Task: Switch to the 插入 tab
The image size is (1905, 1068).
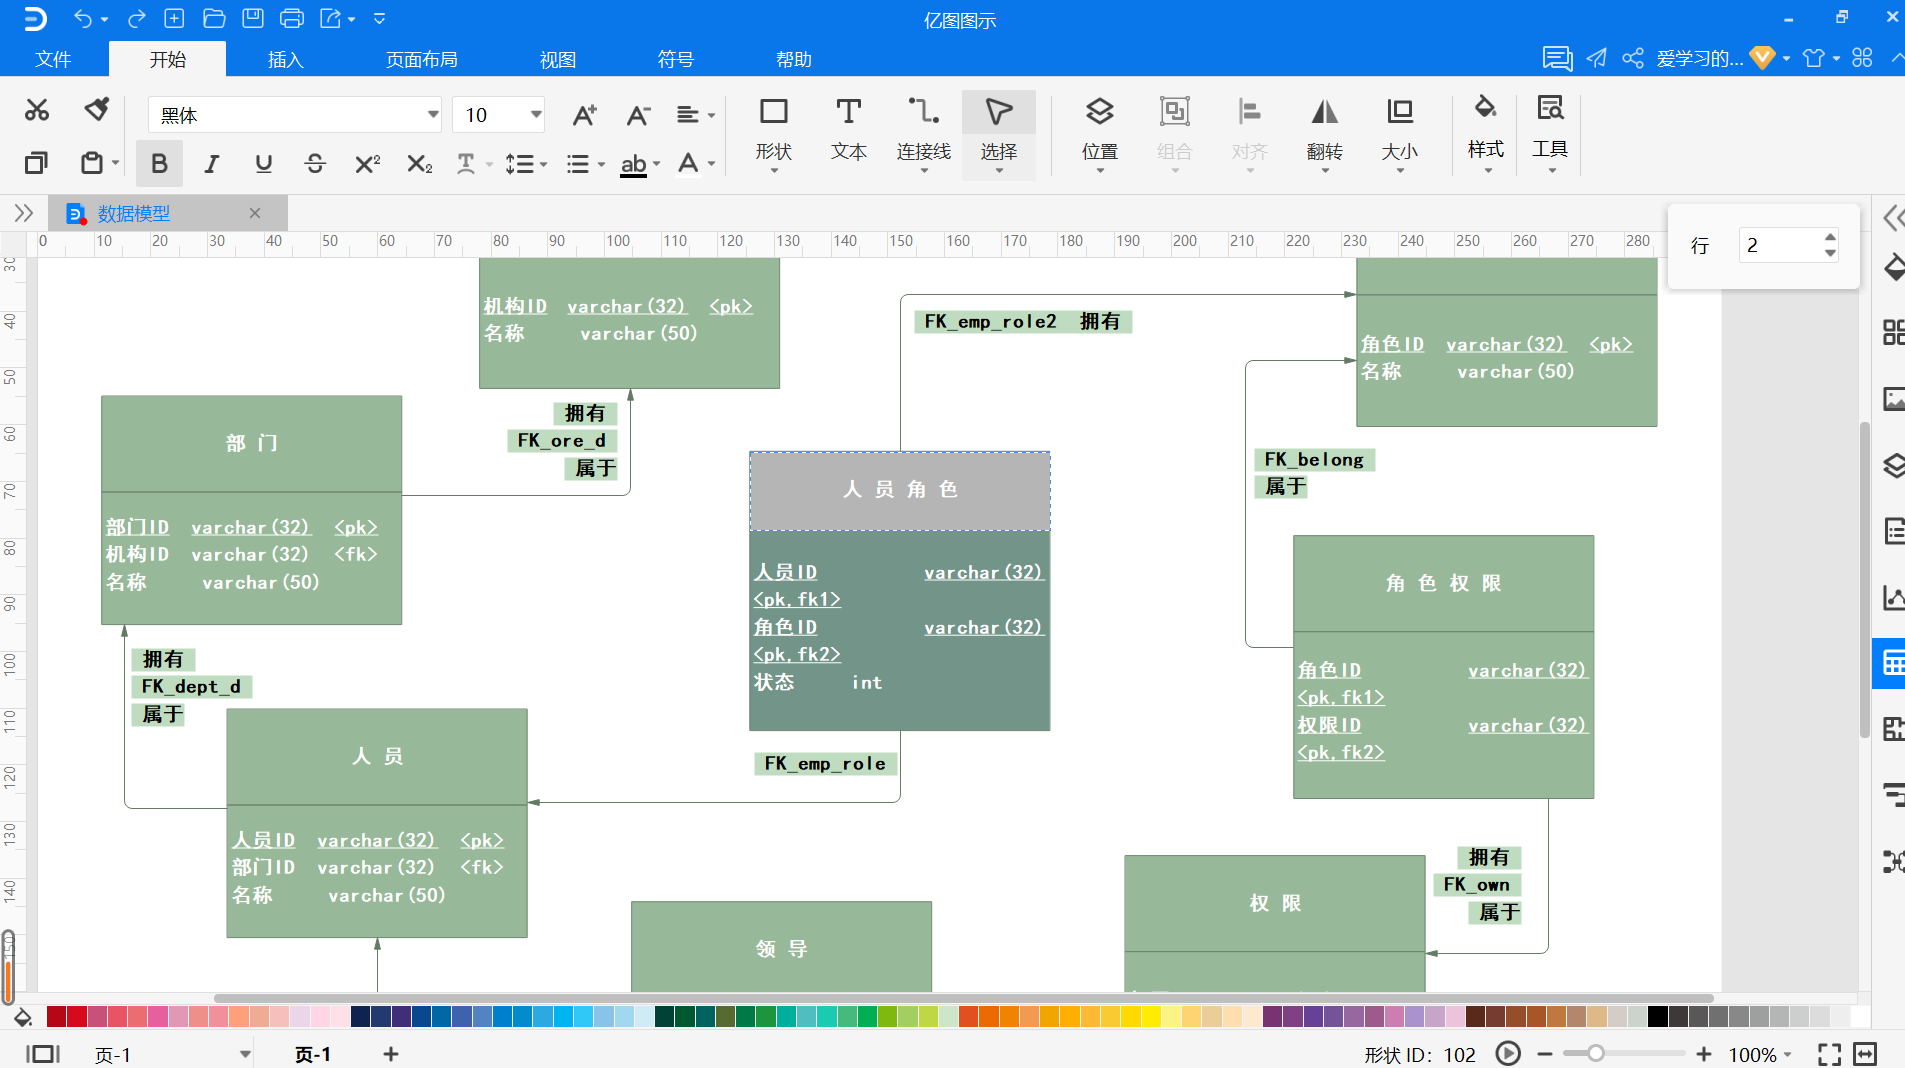Action: (285, 59)
